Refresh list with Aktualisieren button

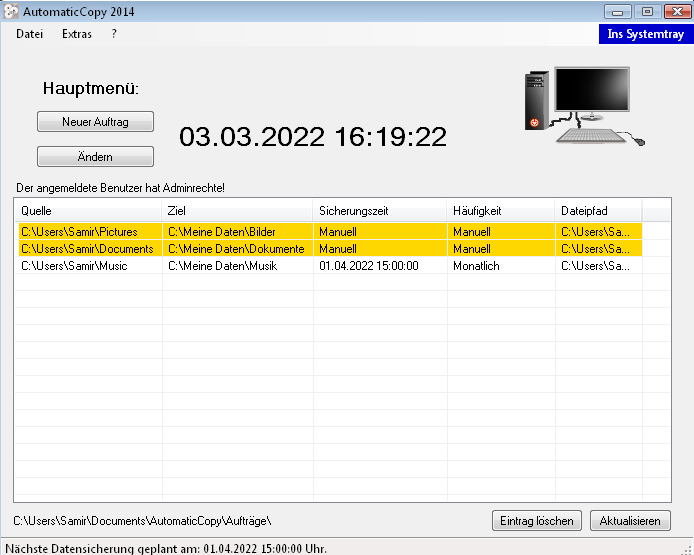pos(630,521)
